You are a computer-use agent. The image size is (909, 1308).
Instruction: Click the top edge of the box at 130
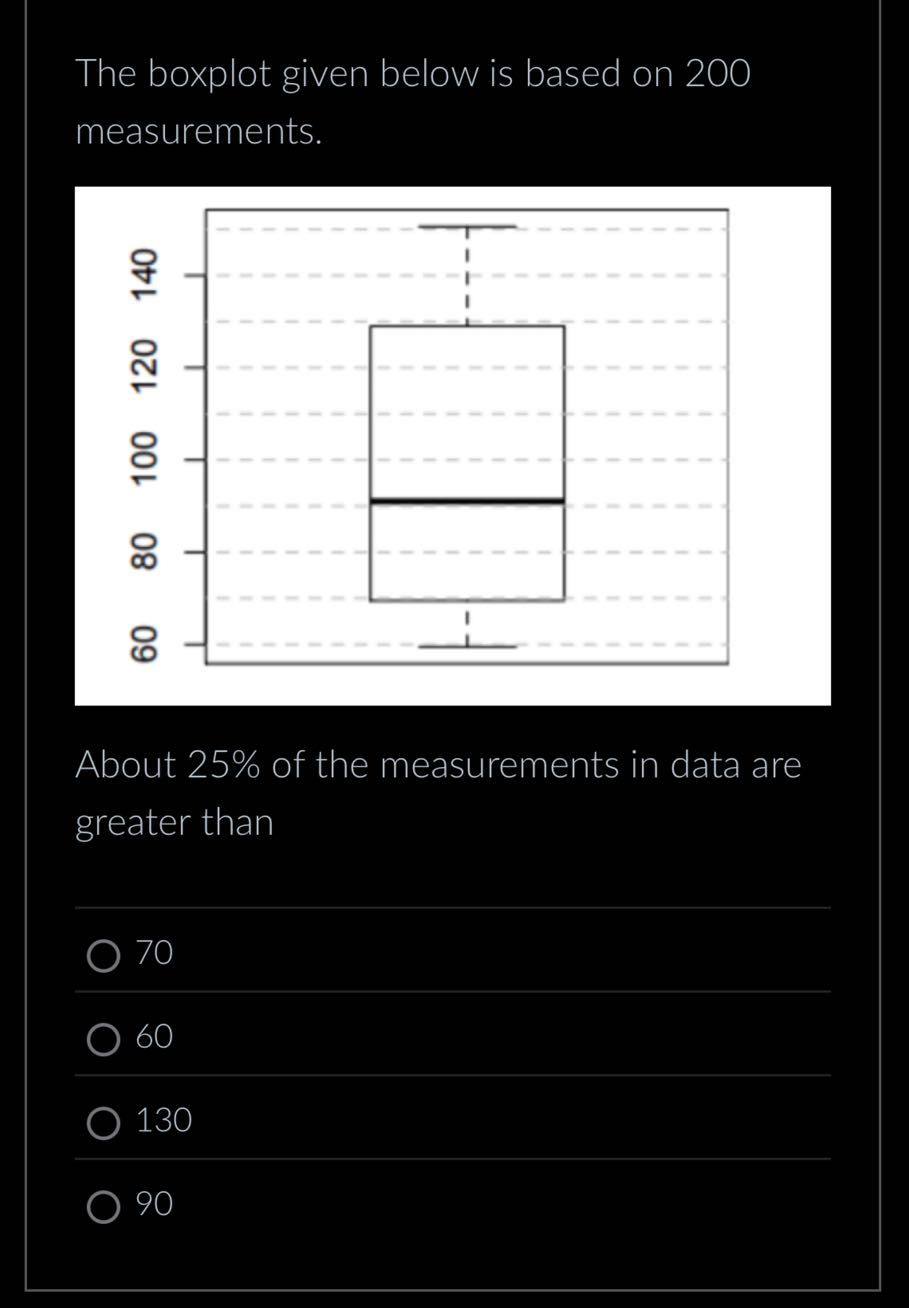466,326
